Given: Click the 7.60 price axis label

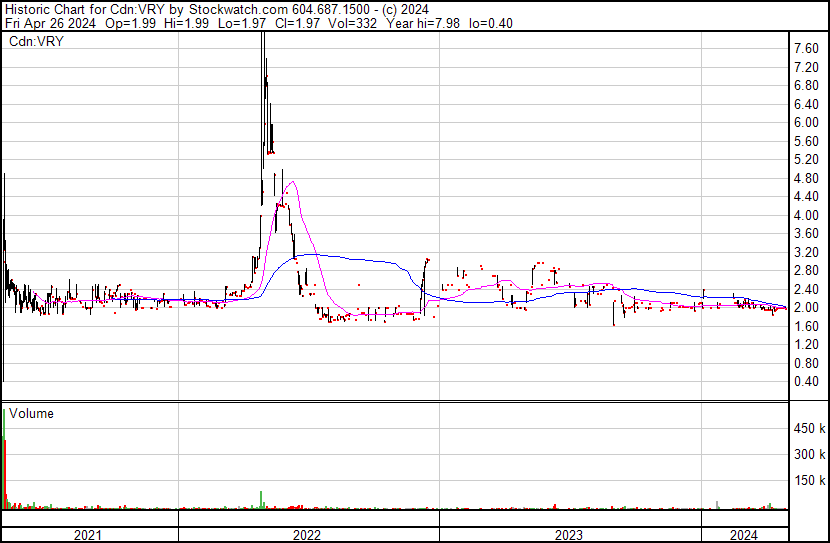Looking at the screenshot, I should (806, 49).
